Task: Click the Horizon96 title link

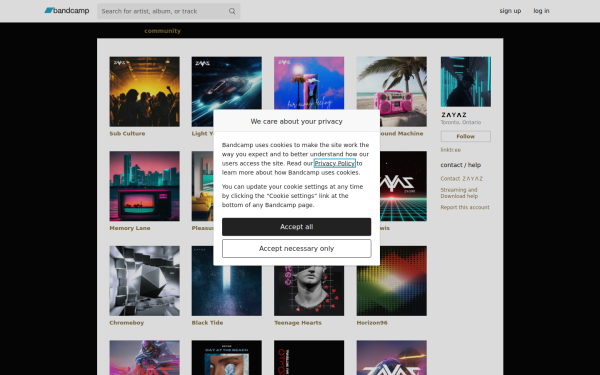Action: click(x=372, y=323)
